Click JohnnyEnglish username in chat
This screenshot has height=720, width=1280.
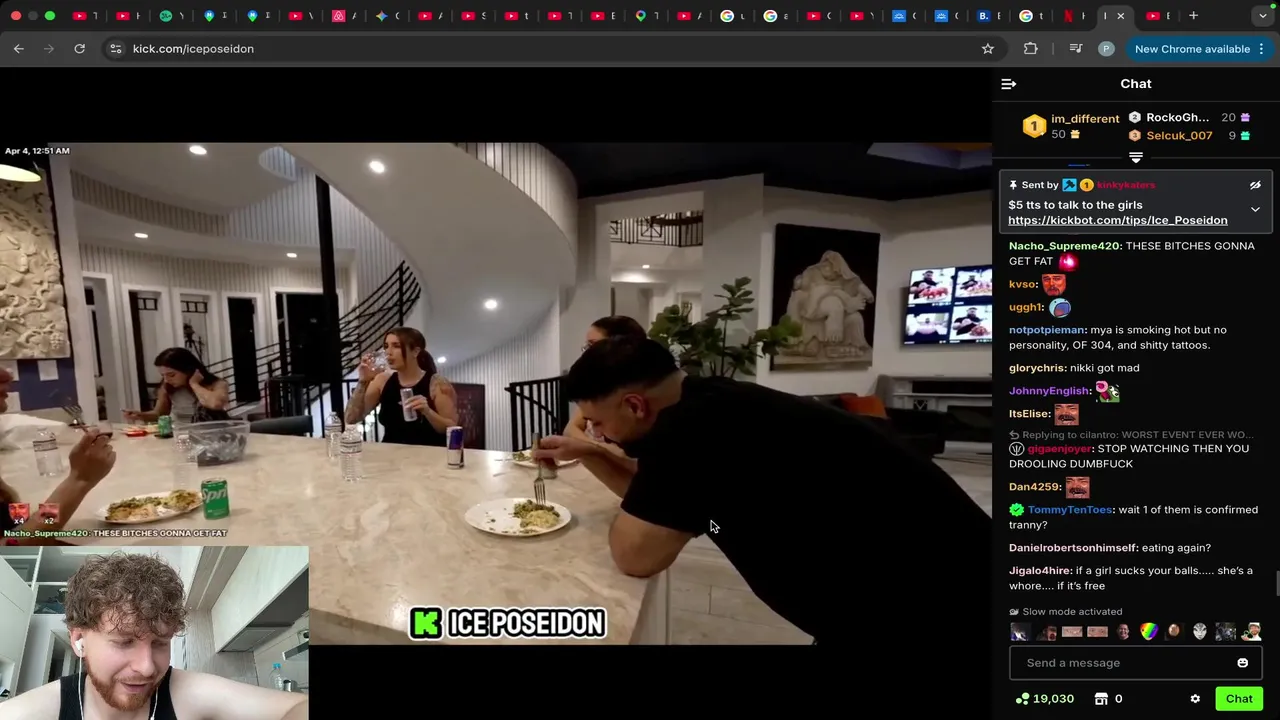pos(1049,391)
